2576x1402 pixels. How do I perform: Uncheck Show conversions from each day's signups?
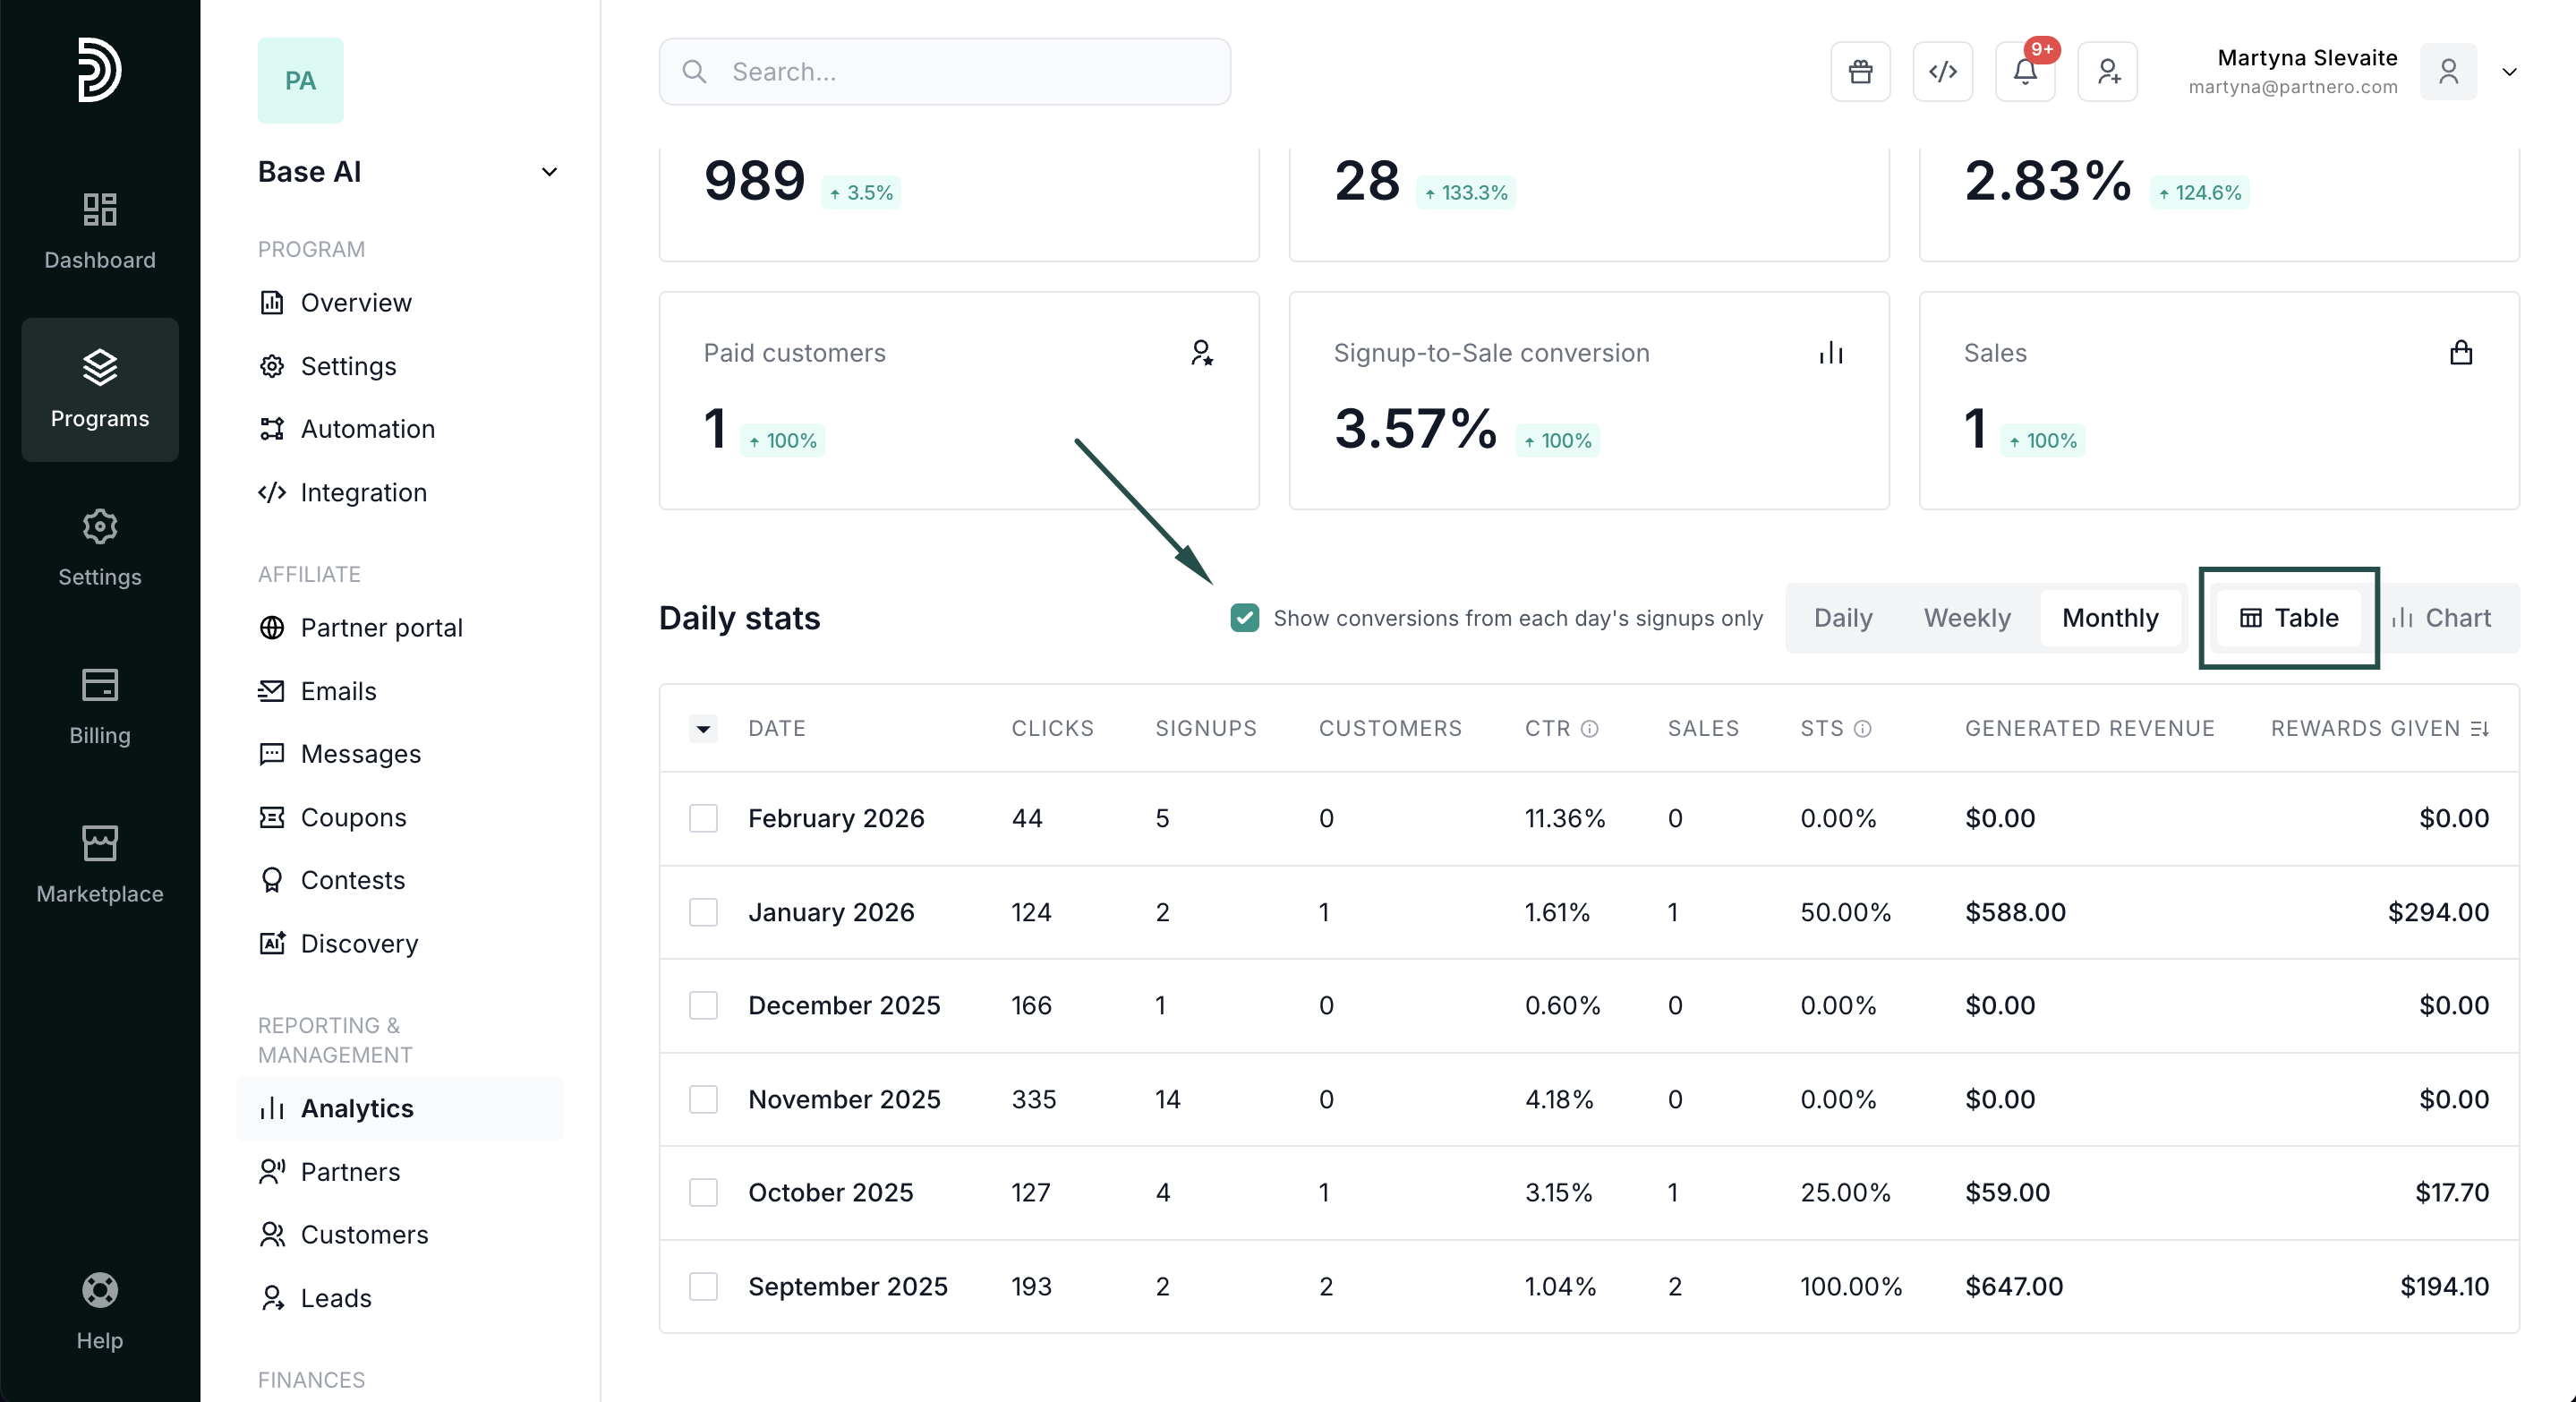pos(1244,618)
